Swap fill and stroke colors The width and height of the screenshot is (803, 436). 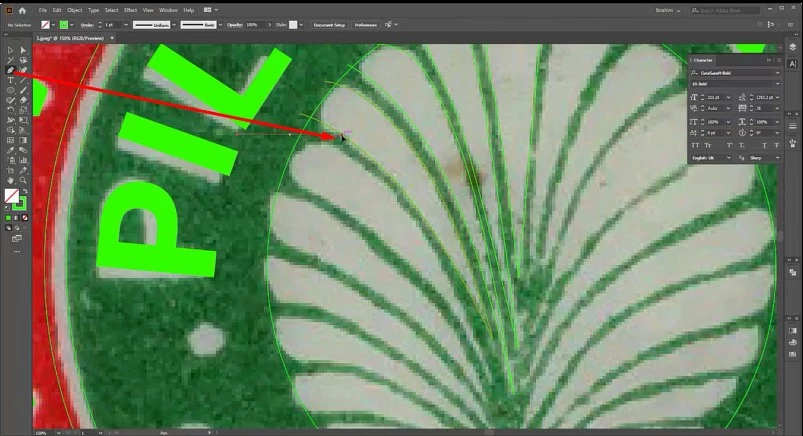tap(25, 192)
